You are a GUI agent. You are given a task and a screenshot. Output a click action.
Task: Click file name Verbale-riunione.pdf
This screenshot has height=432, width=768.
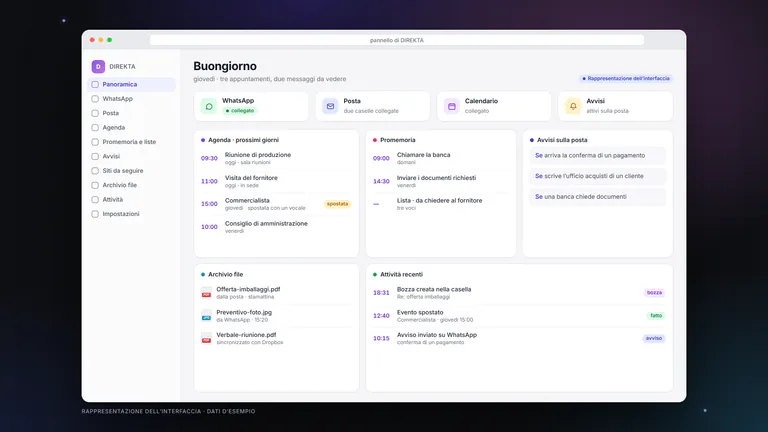(x=246, y=335)
